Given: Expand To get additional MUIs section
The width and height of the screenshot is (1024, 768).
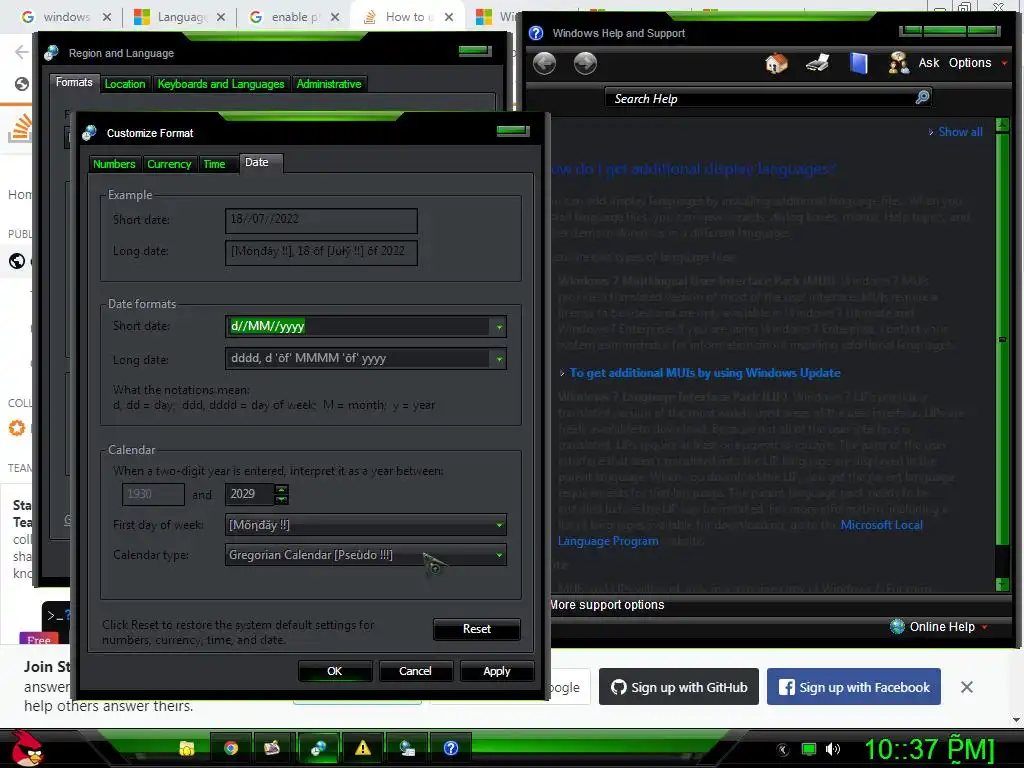Looking at the screenshot, I should (x=705, y=373).
